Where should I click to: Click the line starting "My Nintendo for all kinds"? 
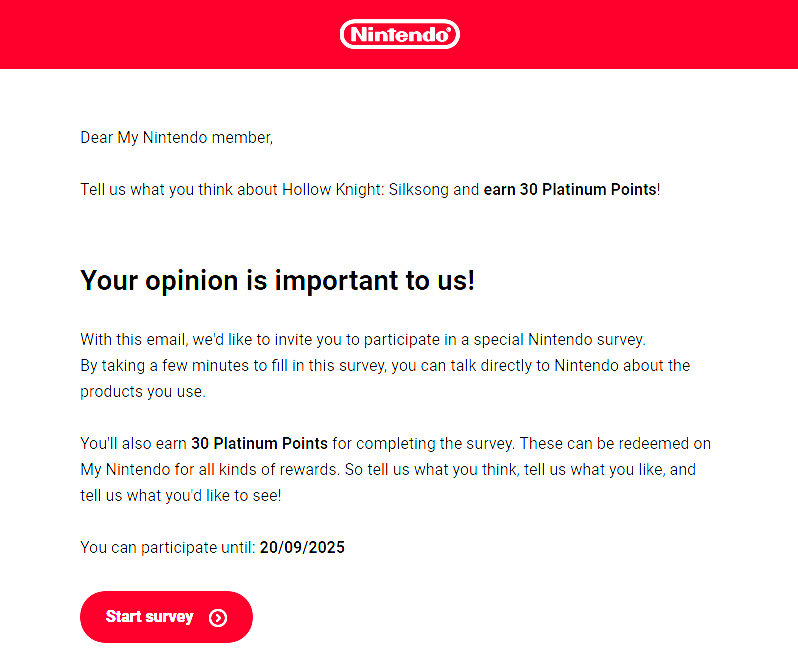[388, 470]
